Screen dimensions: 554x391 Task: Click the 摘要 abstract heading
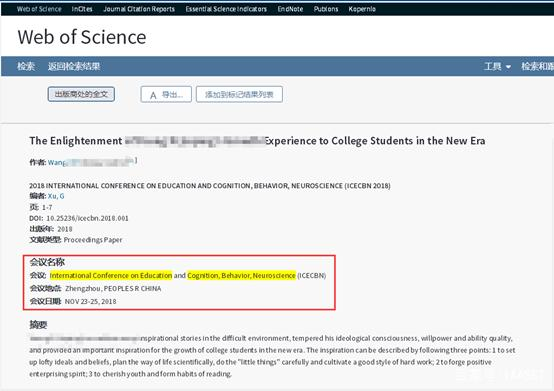pos(38,325)
